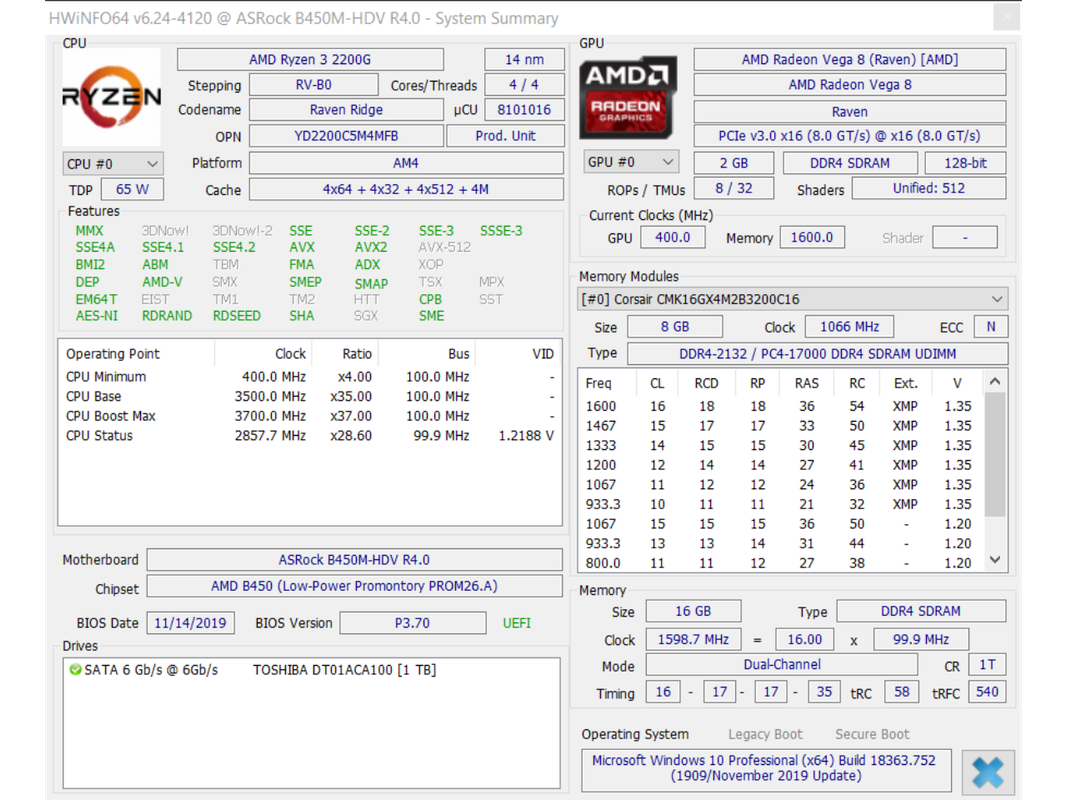Click the 2 GB GPU memory field
This screenshot has width=1067, height=800.
tap(734, 163)
